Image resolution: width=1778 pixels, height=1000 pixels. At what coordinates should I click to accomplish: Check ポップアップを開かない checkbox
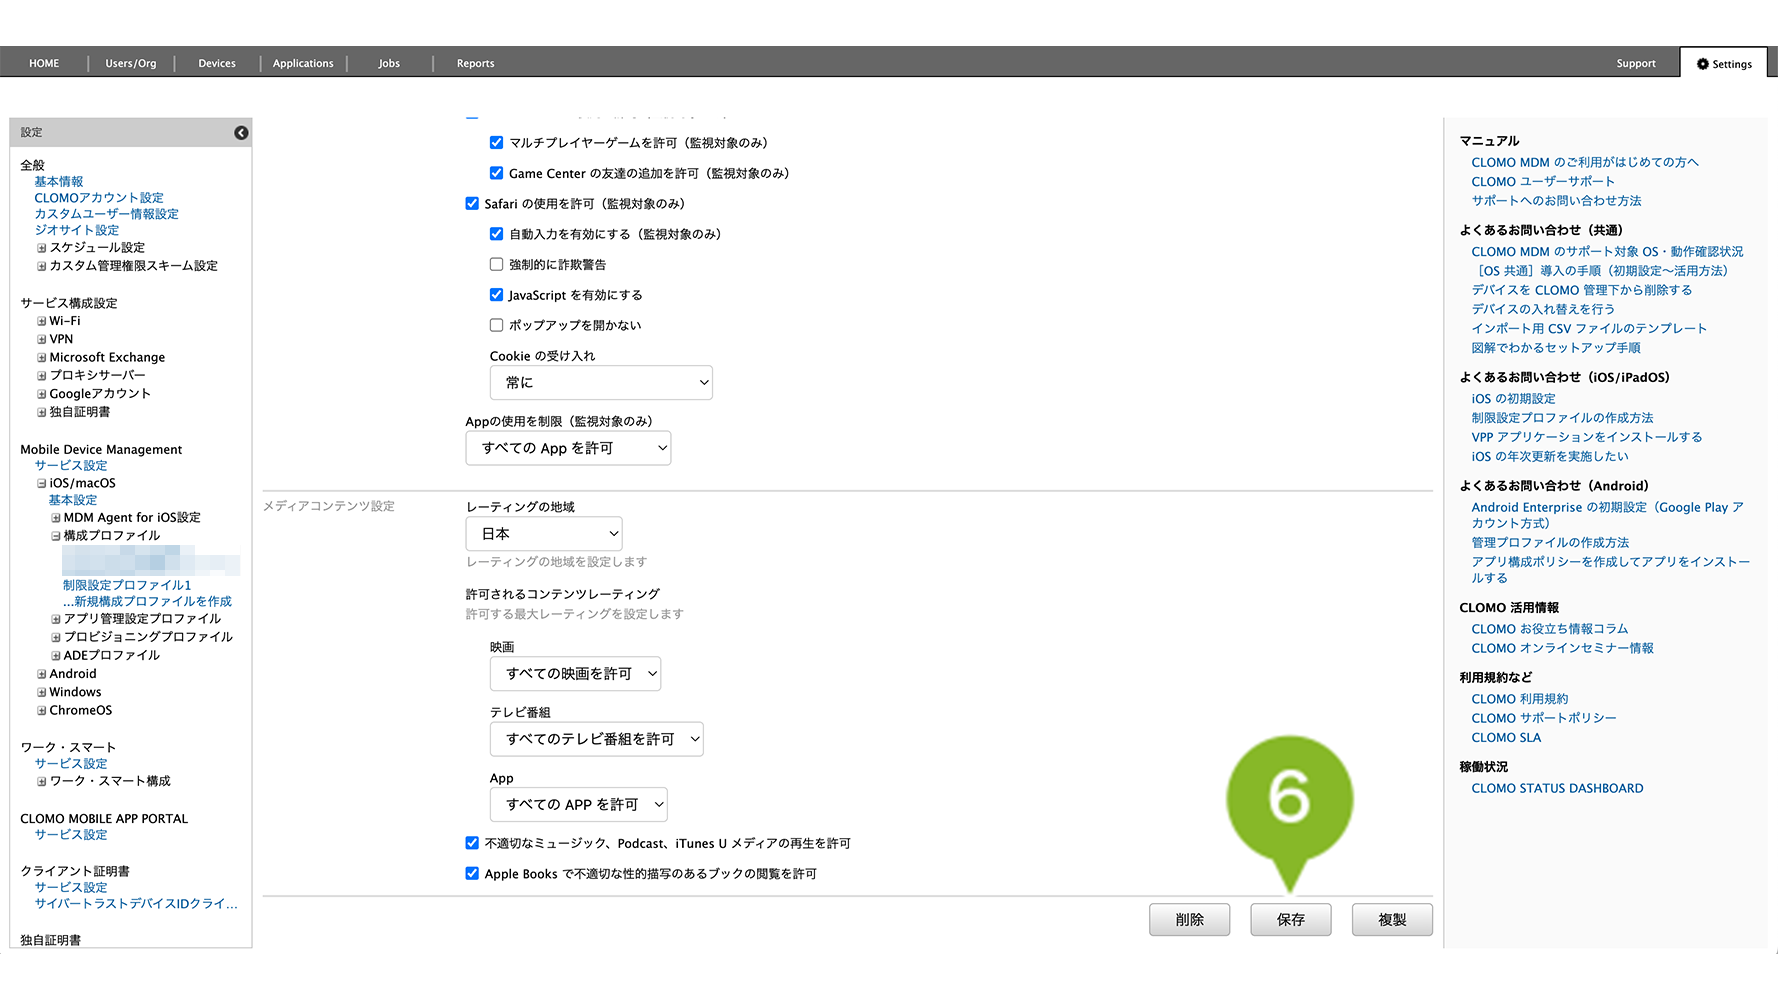click(x=496, y=325)
